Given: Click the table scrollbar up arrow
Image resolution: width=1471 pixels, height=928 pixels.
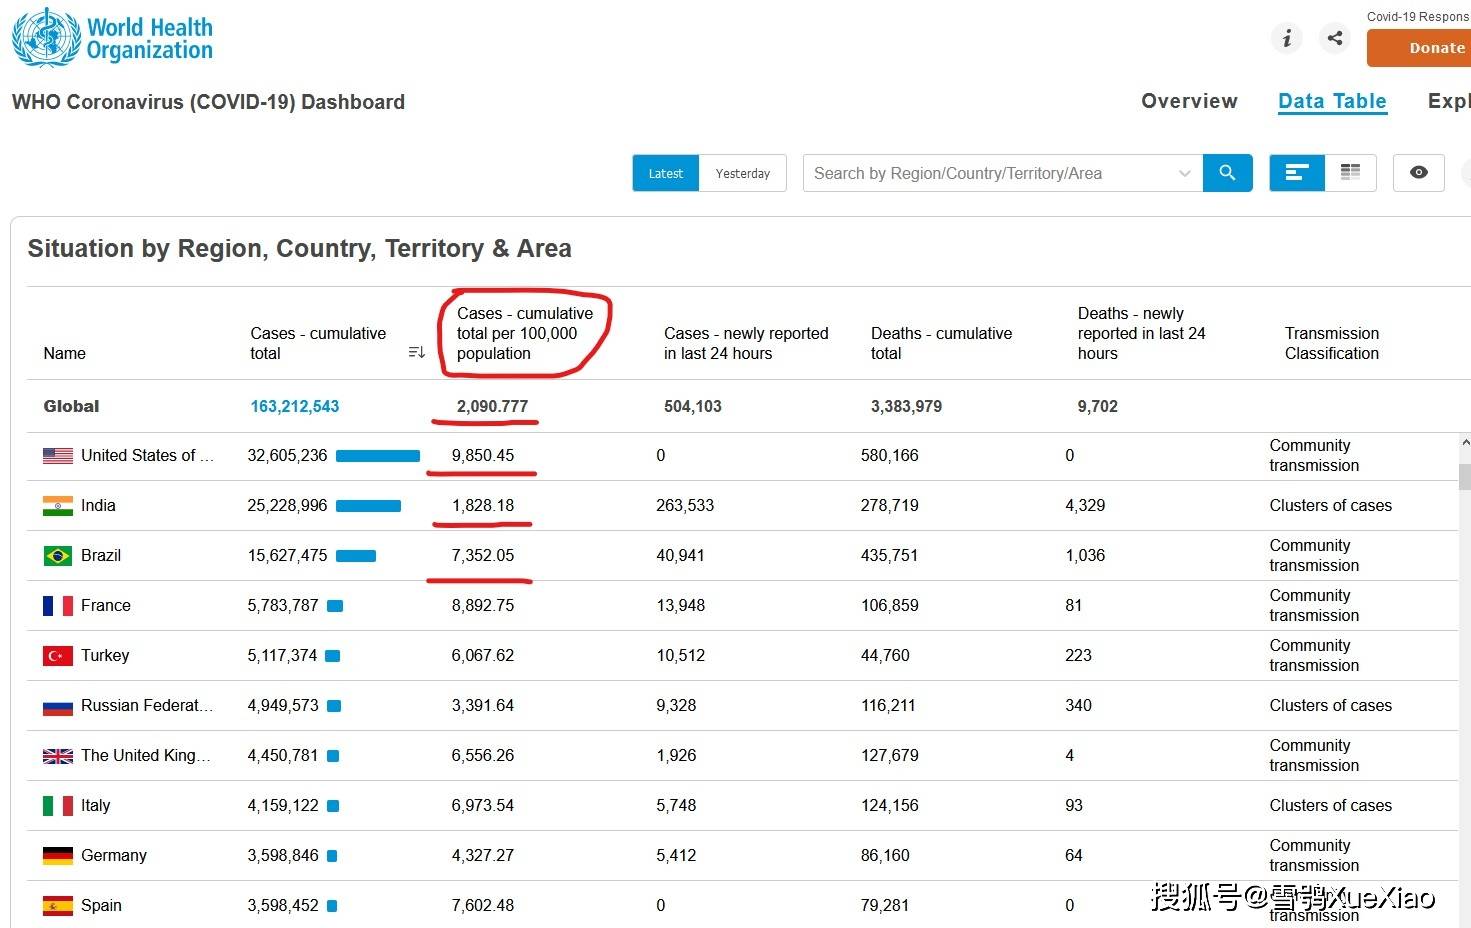Looking at the screenshot, I should (1465, 442).
